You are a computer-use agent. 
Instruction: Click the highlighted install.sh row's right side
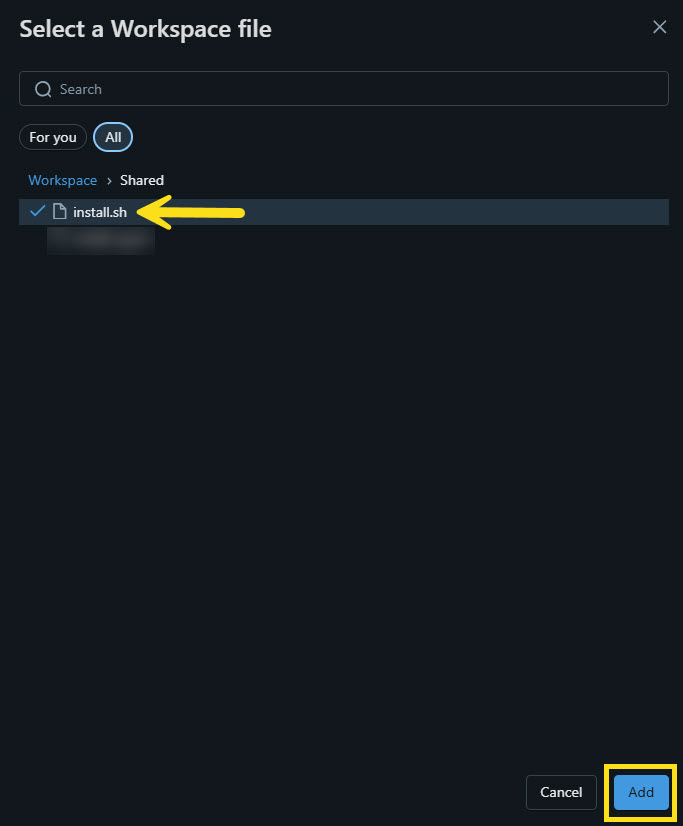tap(500, 211)
